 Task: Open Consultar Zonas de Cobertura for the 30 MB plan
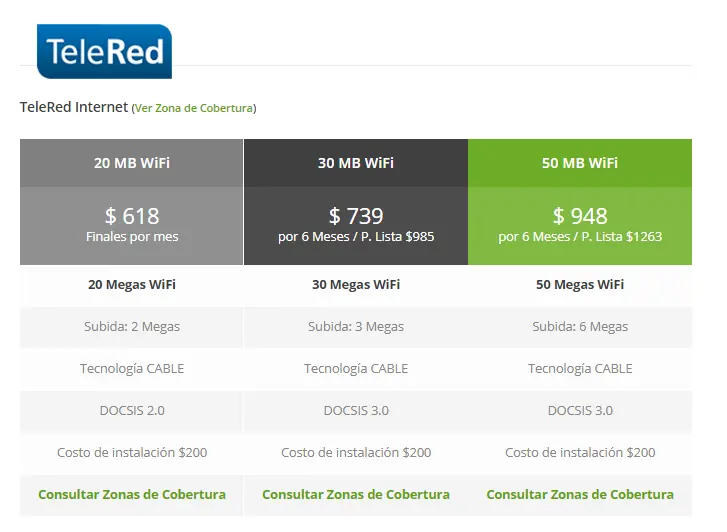pos(356,494)
